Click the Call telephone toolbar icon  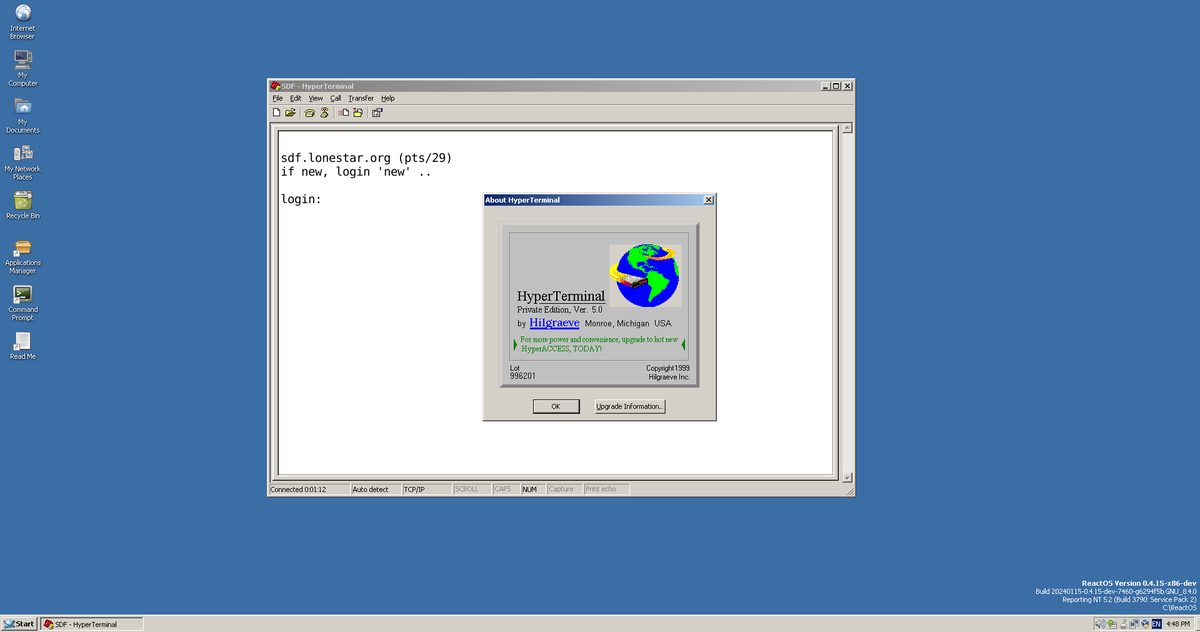click(x=310, y=113)
